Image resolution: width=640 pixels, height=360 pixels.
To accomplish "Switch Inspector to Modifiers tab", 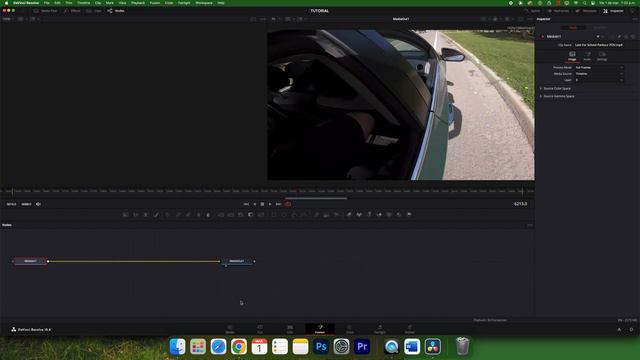I will tap(600, 28).
